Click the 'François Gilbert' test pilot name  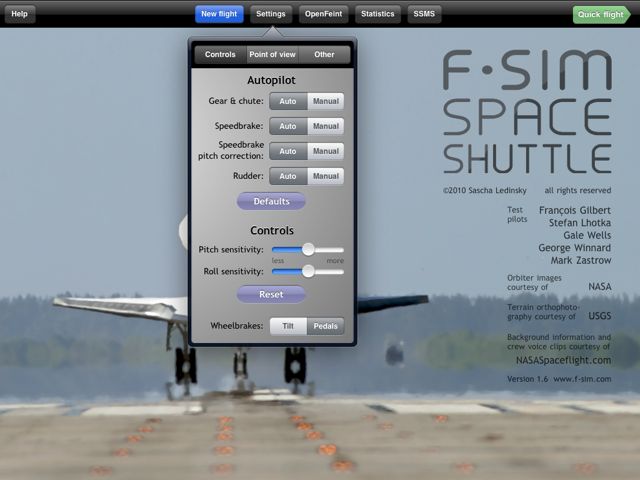(575, 211)
